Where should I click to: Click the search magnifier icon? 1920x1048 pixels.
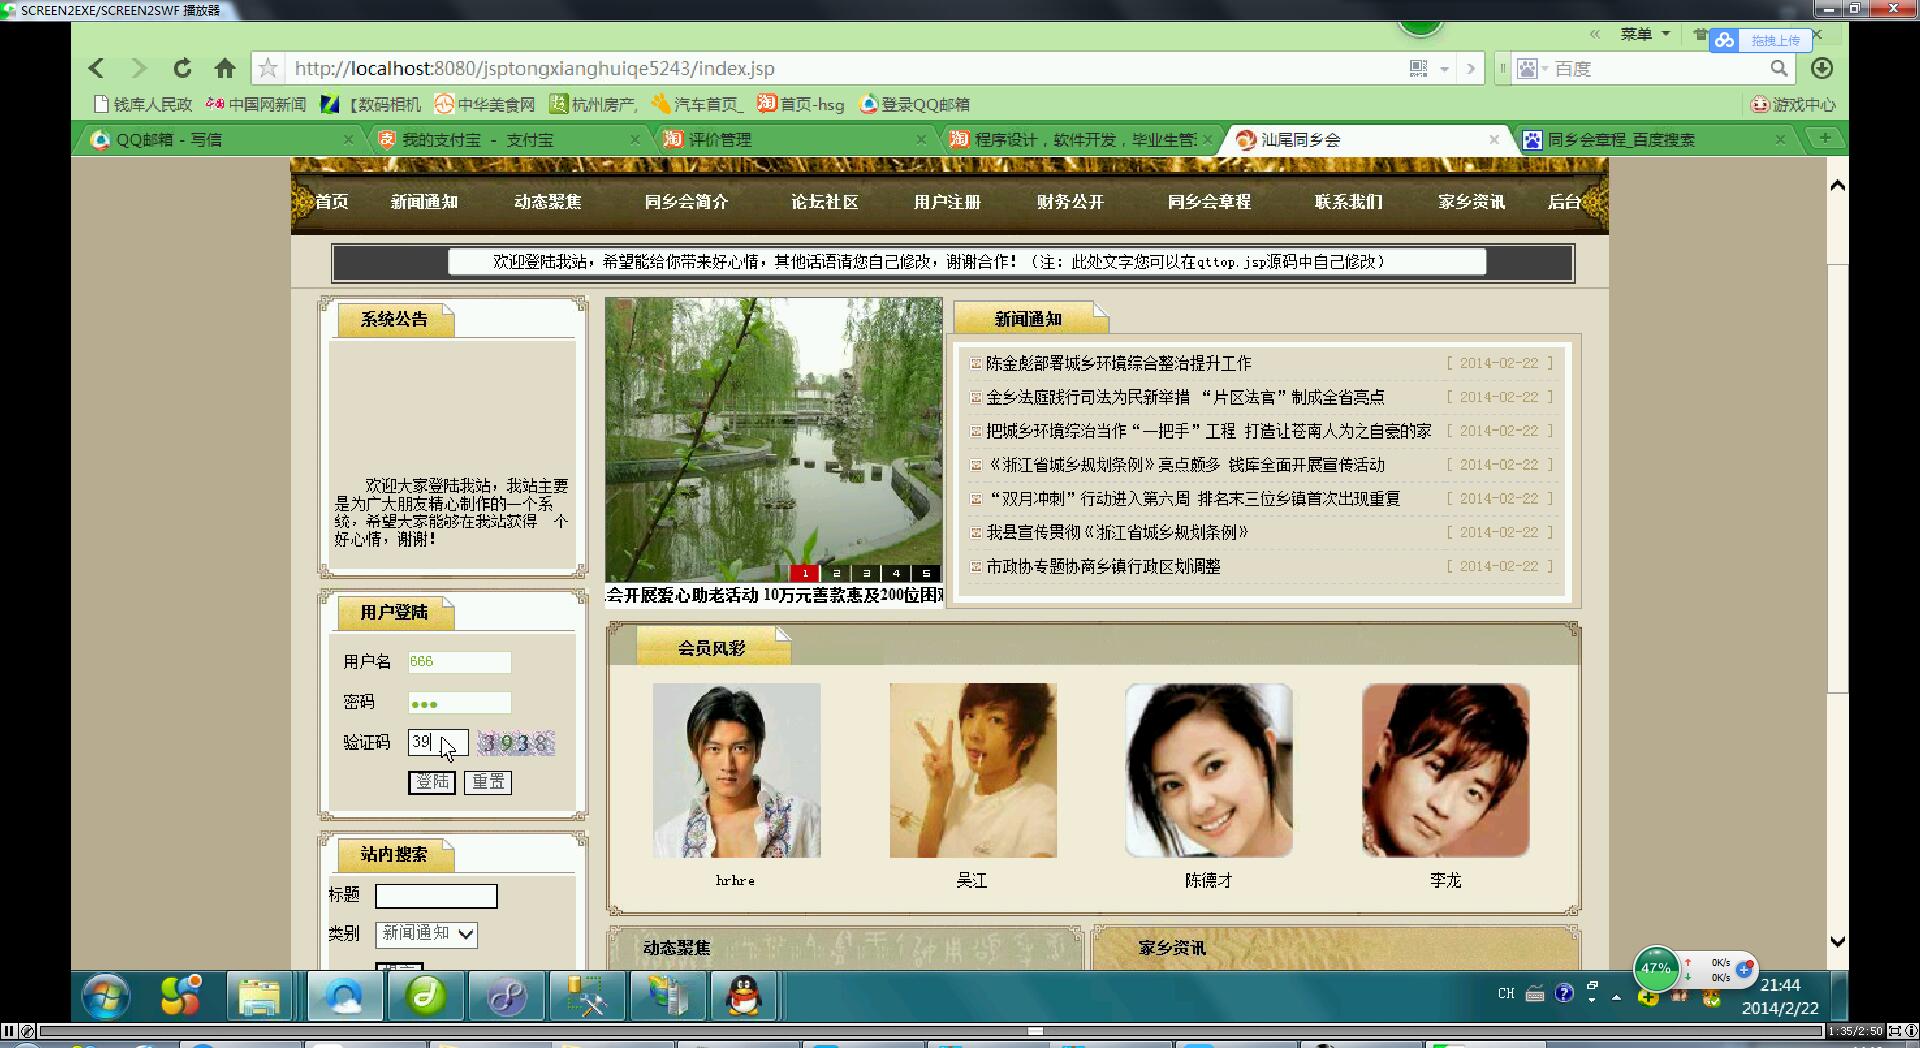(x=1779, y=68)
